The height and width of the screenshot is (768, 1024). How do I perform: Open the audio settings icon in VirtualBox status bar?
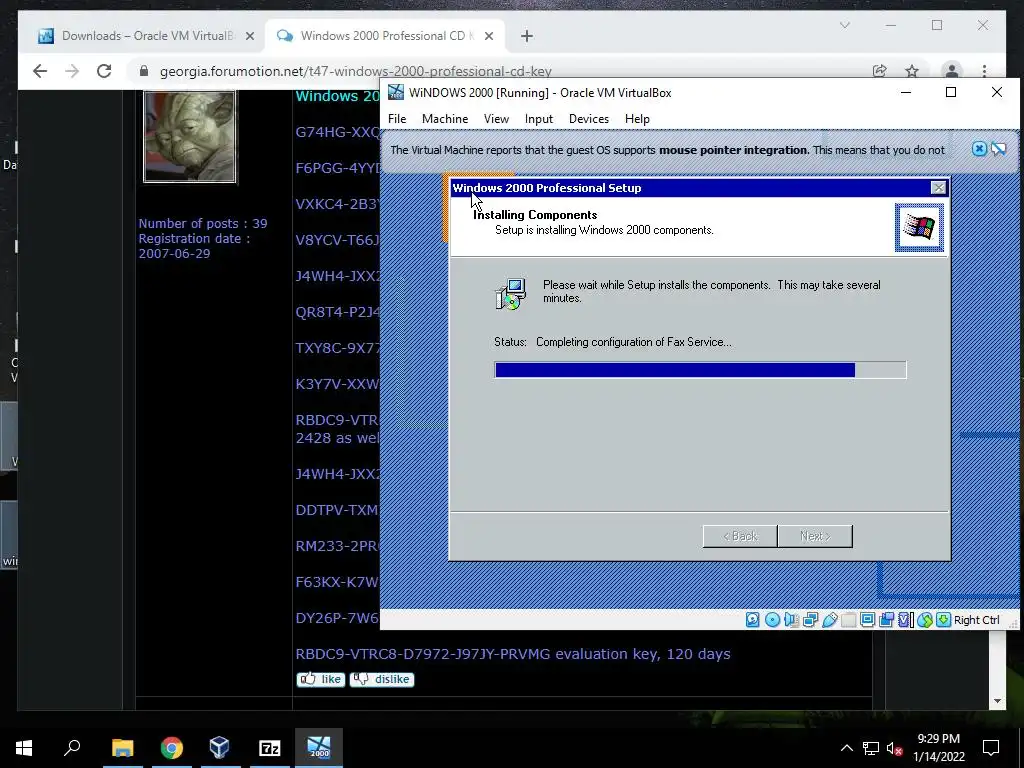pos(791,620)
